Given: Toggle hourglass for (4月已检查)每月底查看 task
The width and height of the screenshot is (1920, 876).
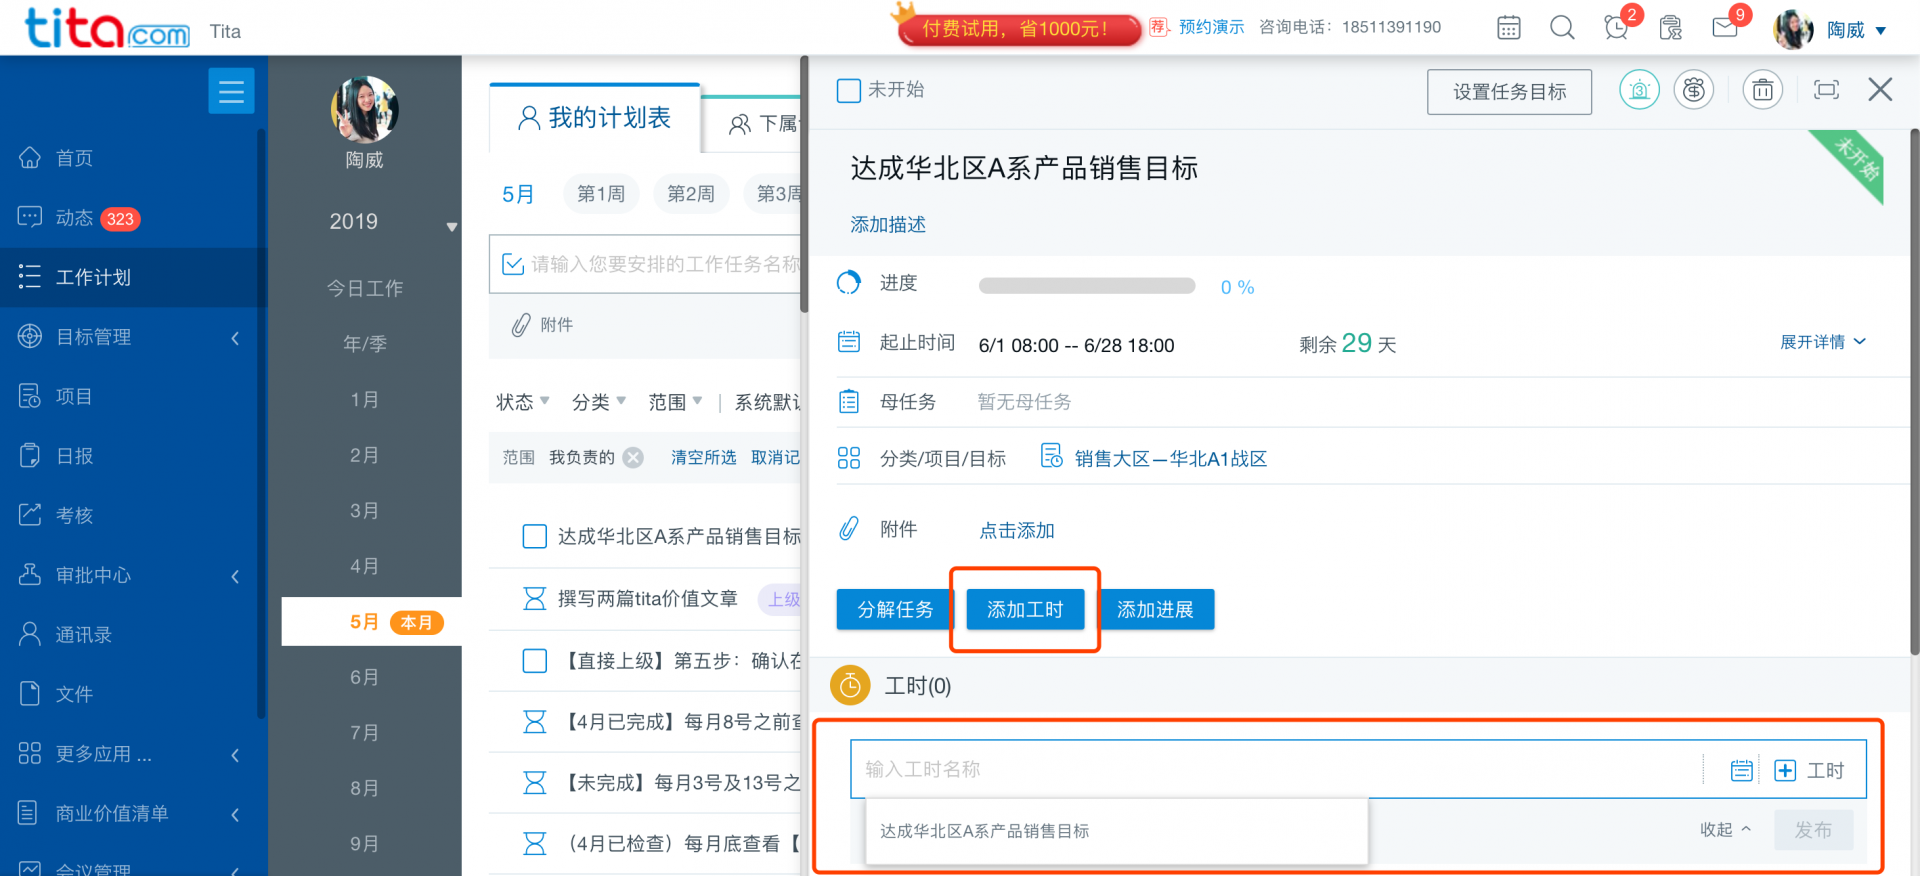Looking at the screenshot, I should (534, 844).
